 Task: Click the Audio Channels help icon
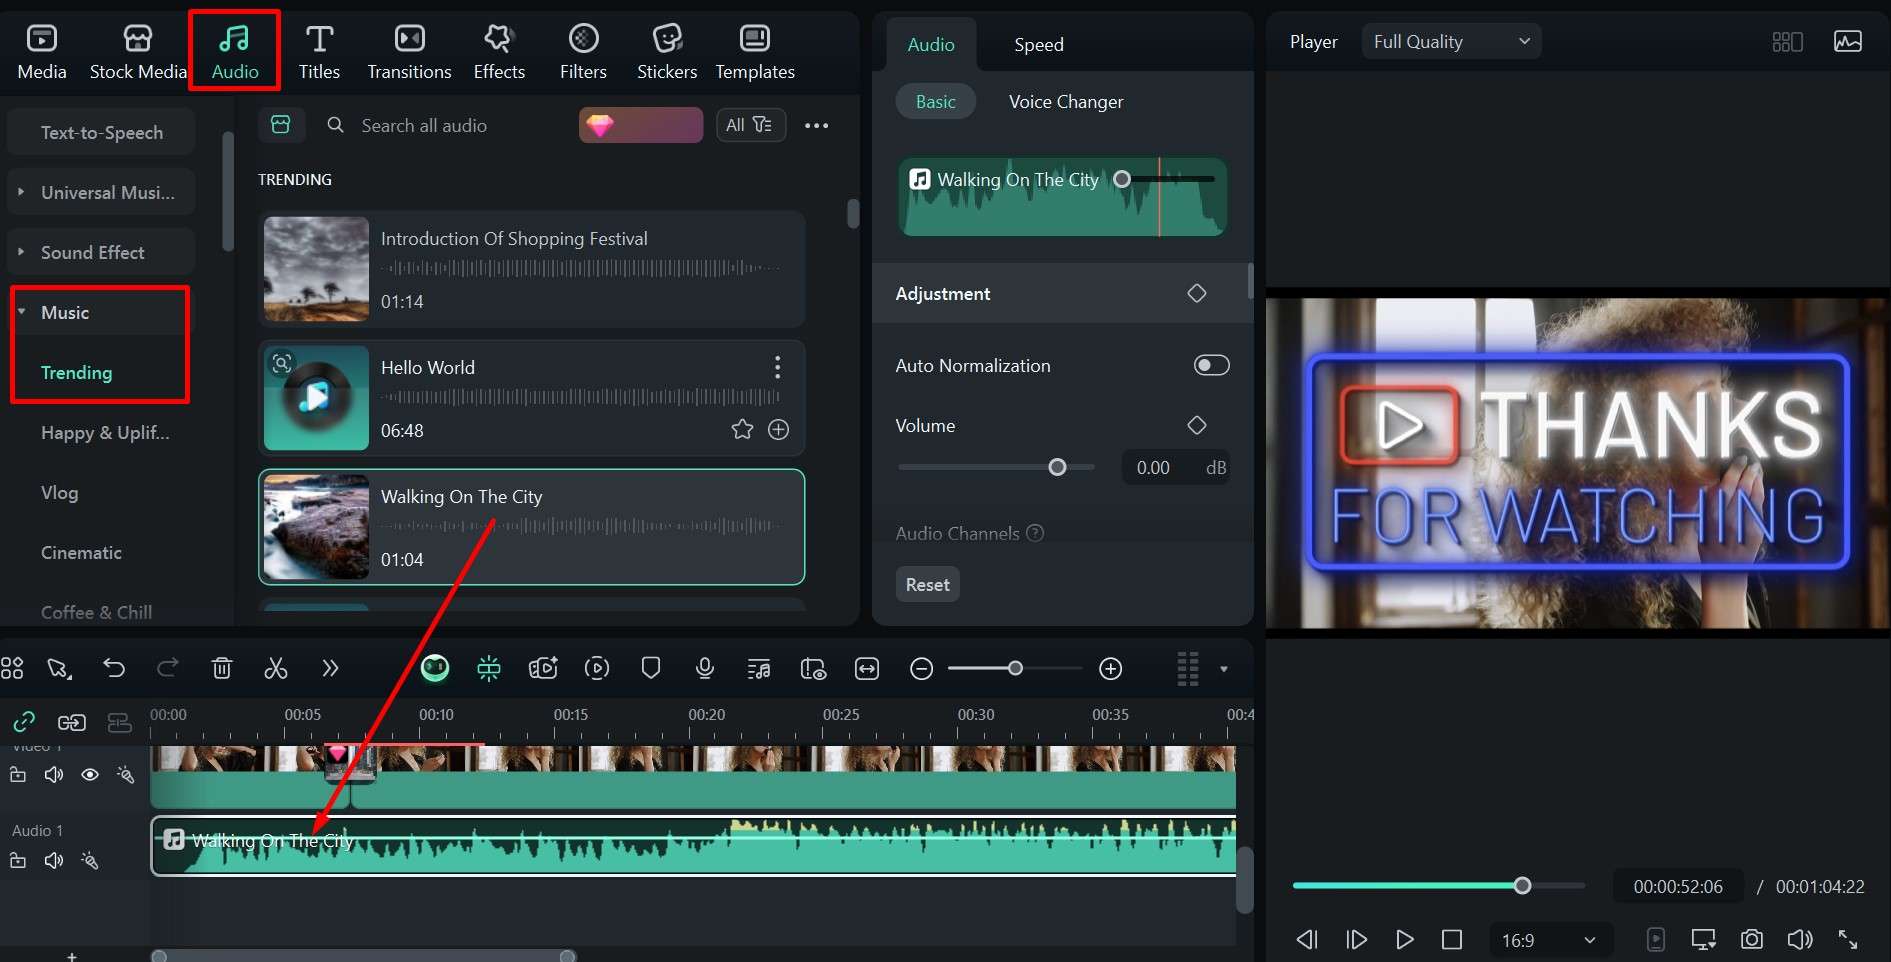coord(1035,533)
